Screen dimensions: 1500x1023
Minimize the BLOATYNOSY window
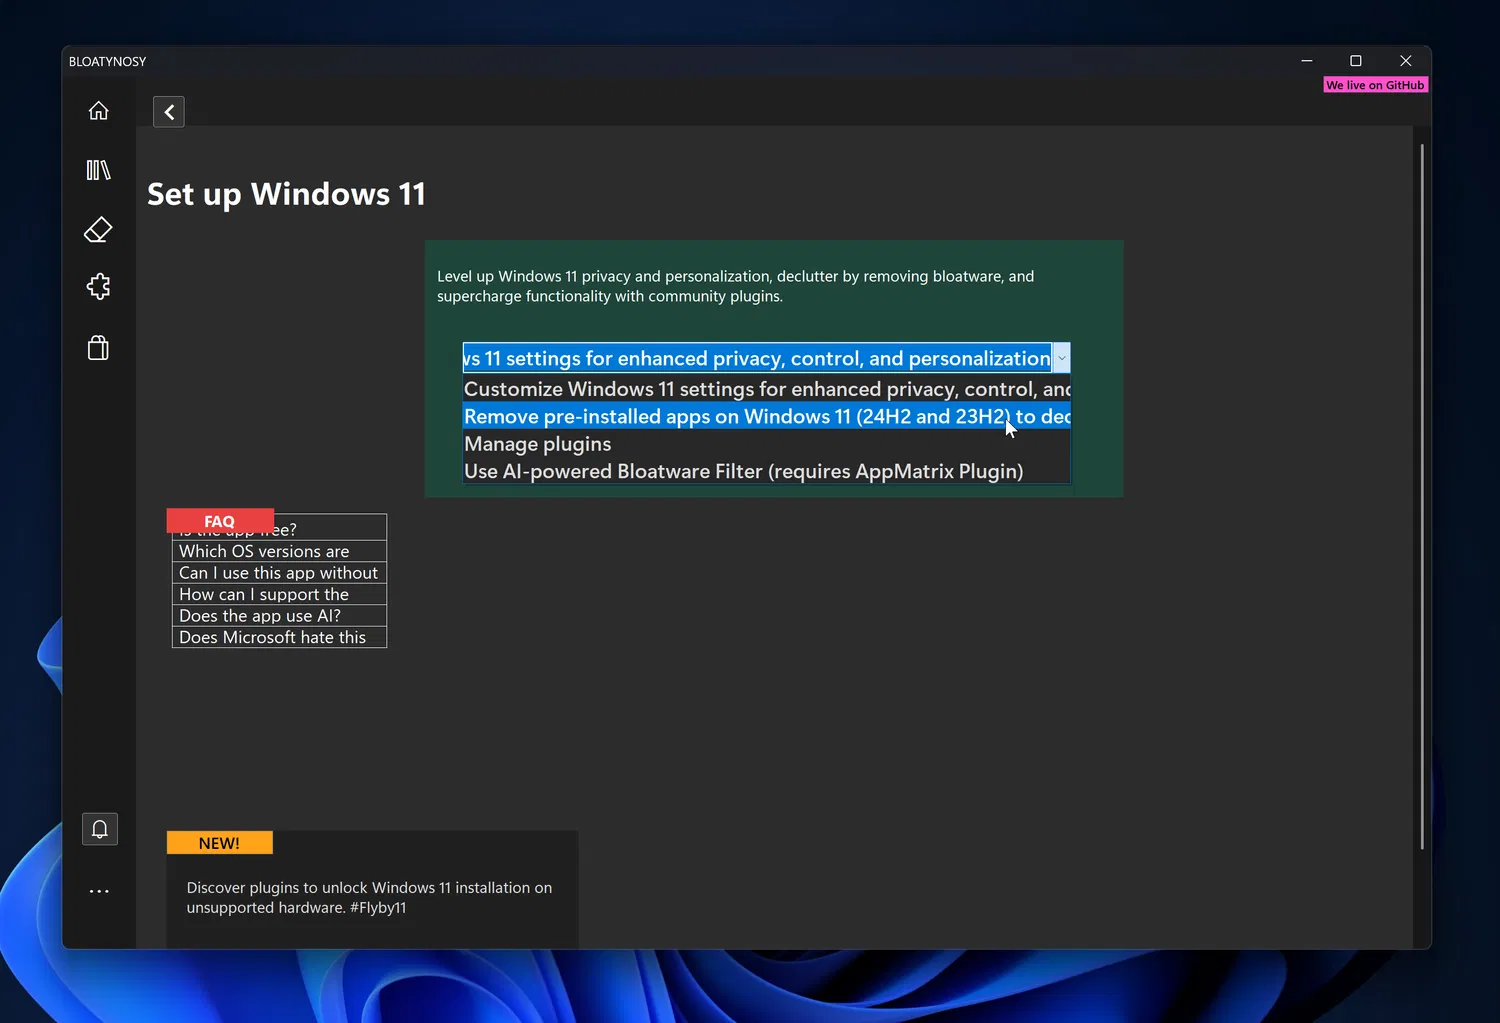pos(1306,61)
